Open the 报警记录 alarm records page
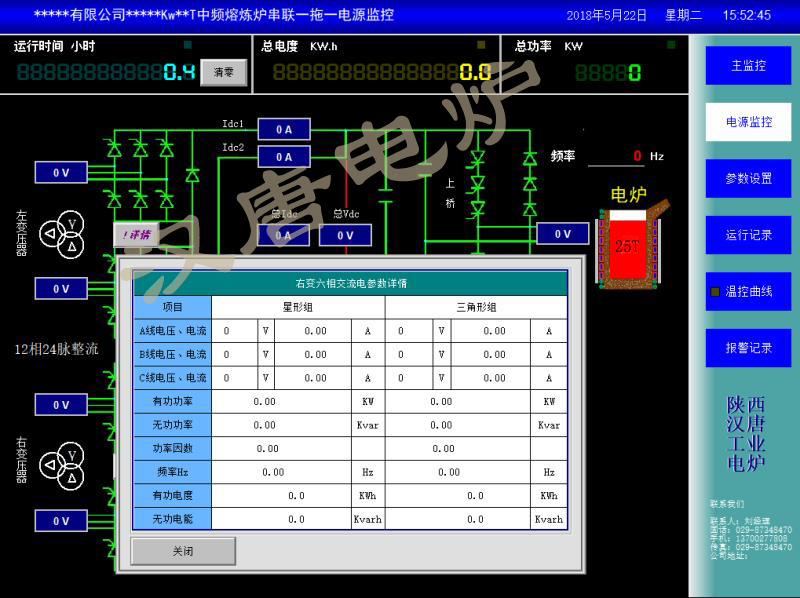Screen dimensions: 800x598 749,348
